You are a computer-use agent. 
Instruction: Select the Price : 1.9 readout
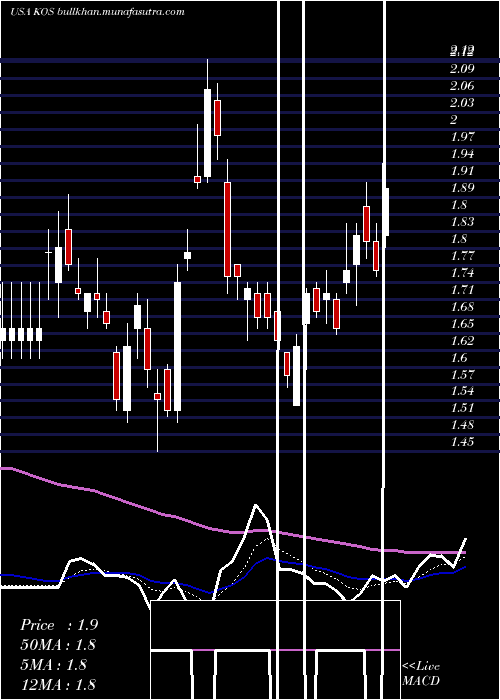click(59, 625)
